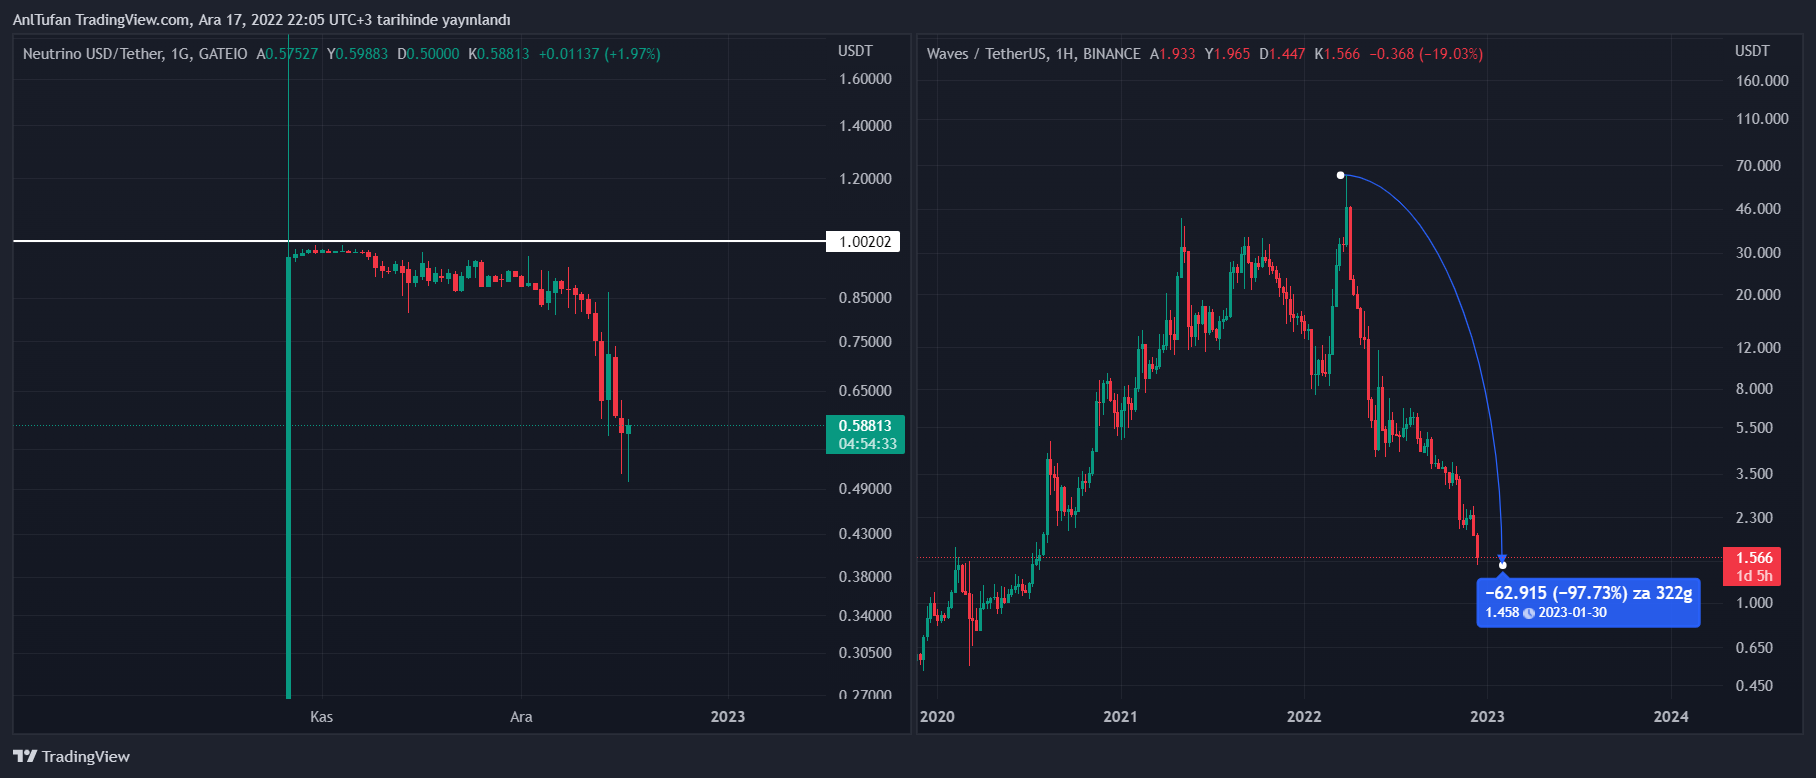Click the USDT label above the Neutrino price axis
Image resolution: width=1816 pixels, height=778 pixels.
[855, 51]
